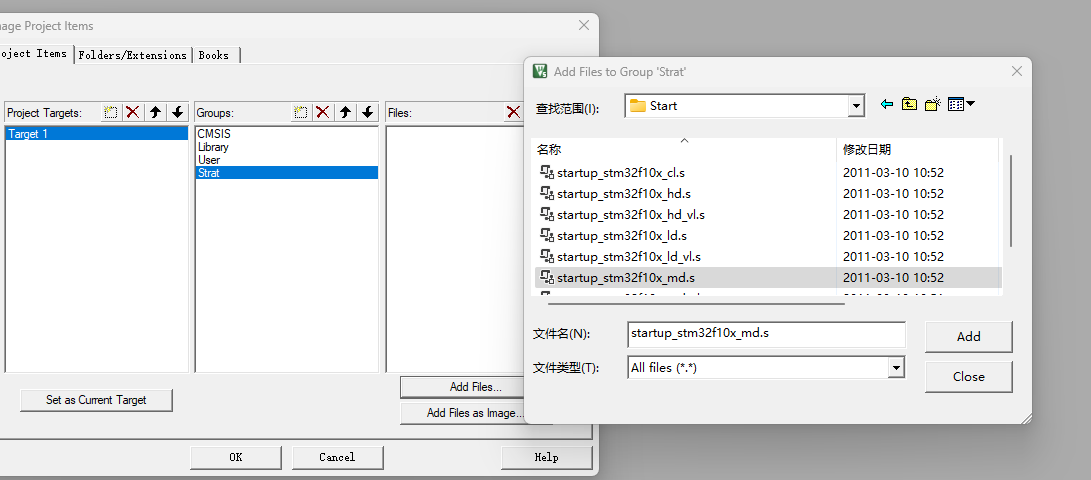1091x480 pixels.
Task: Move project target up with arrow icon
Action: tap(155, 112)
